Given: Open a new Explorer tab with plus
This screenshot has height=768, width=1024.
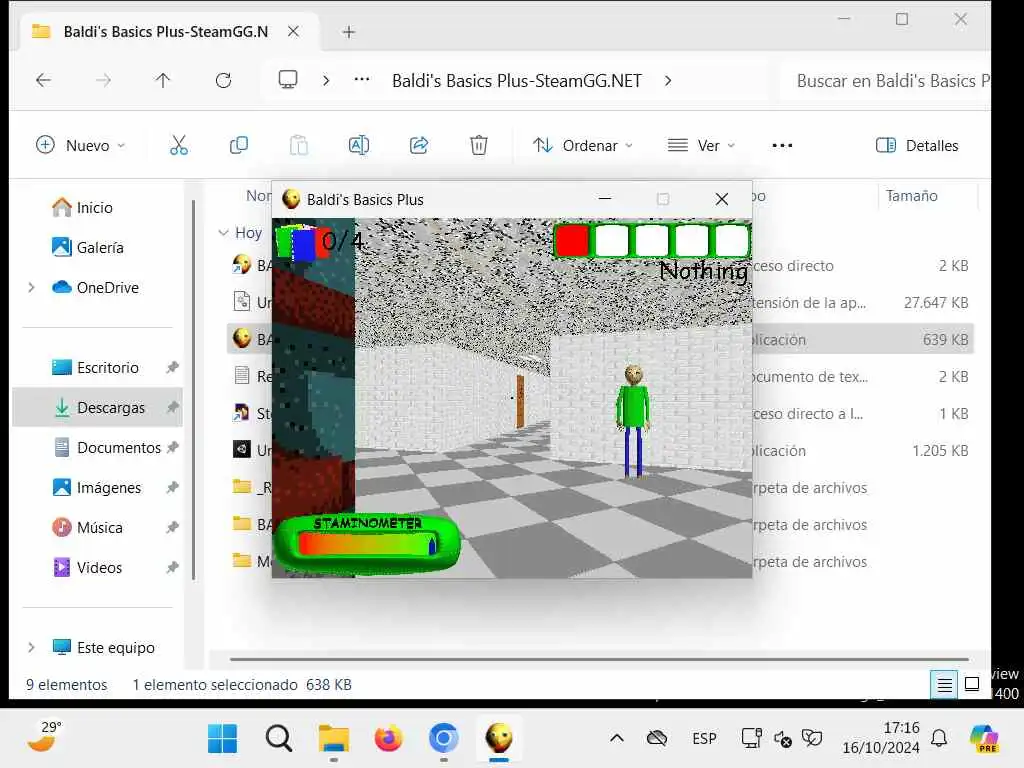Looking at the screenshot, I should point(349,32).
